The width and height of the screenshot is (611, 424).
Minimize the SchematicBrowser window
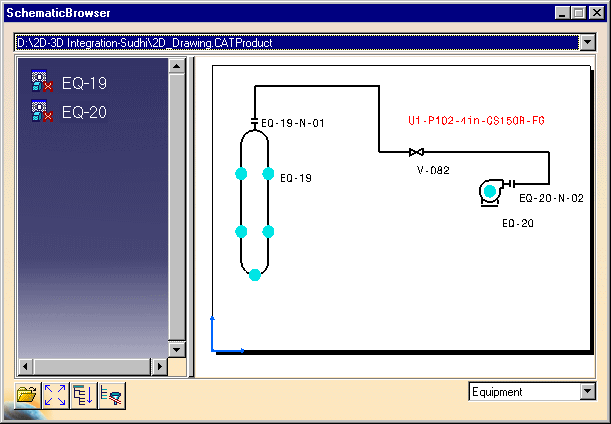tap(562, 13)
